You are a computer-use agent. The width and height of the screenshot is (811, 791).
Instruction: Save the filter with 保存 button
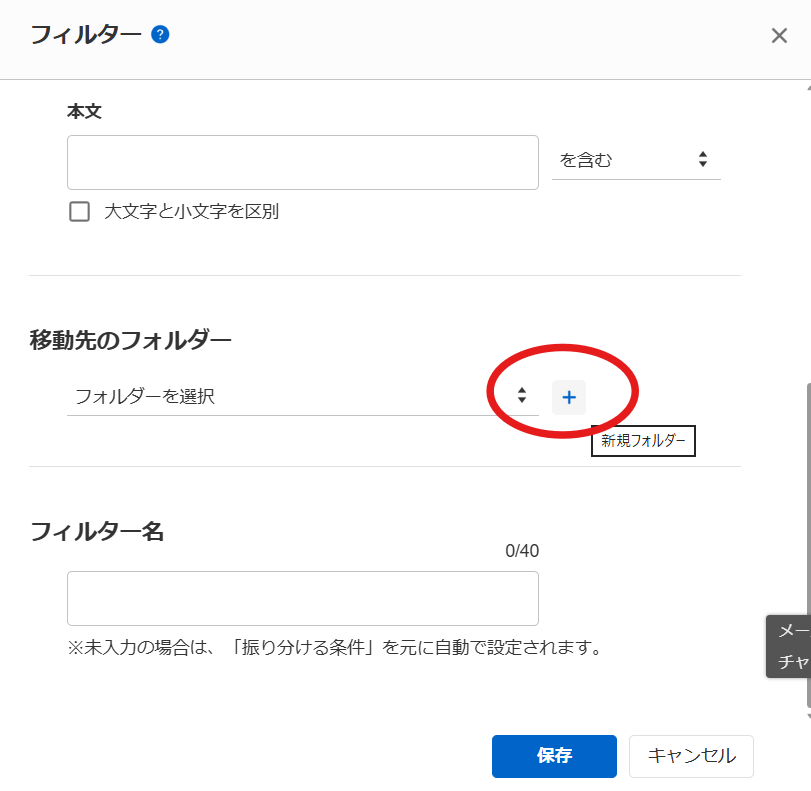554,756
